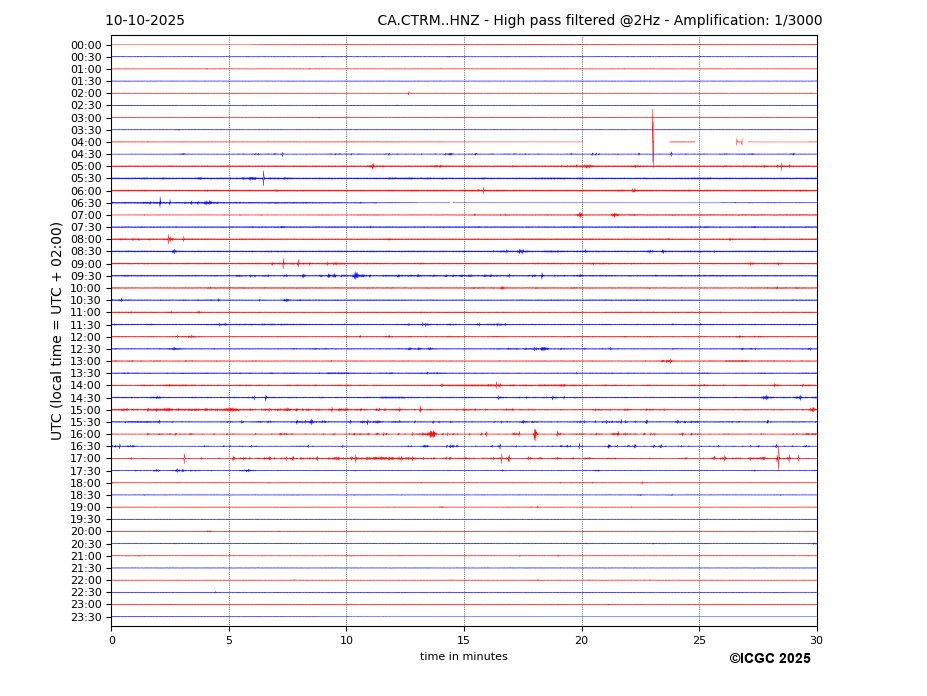This screenshot has height=696, width=927.
Task: Click the 17:00 row label
Action: 86,459
